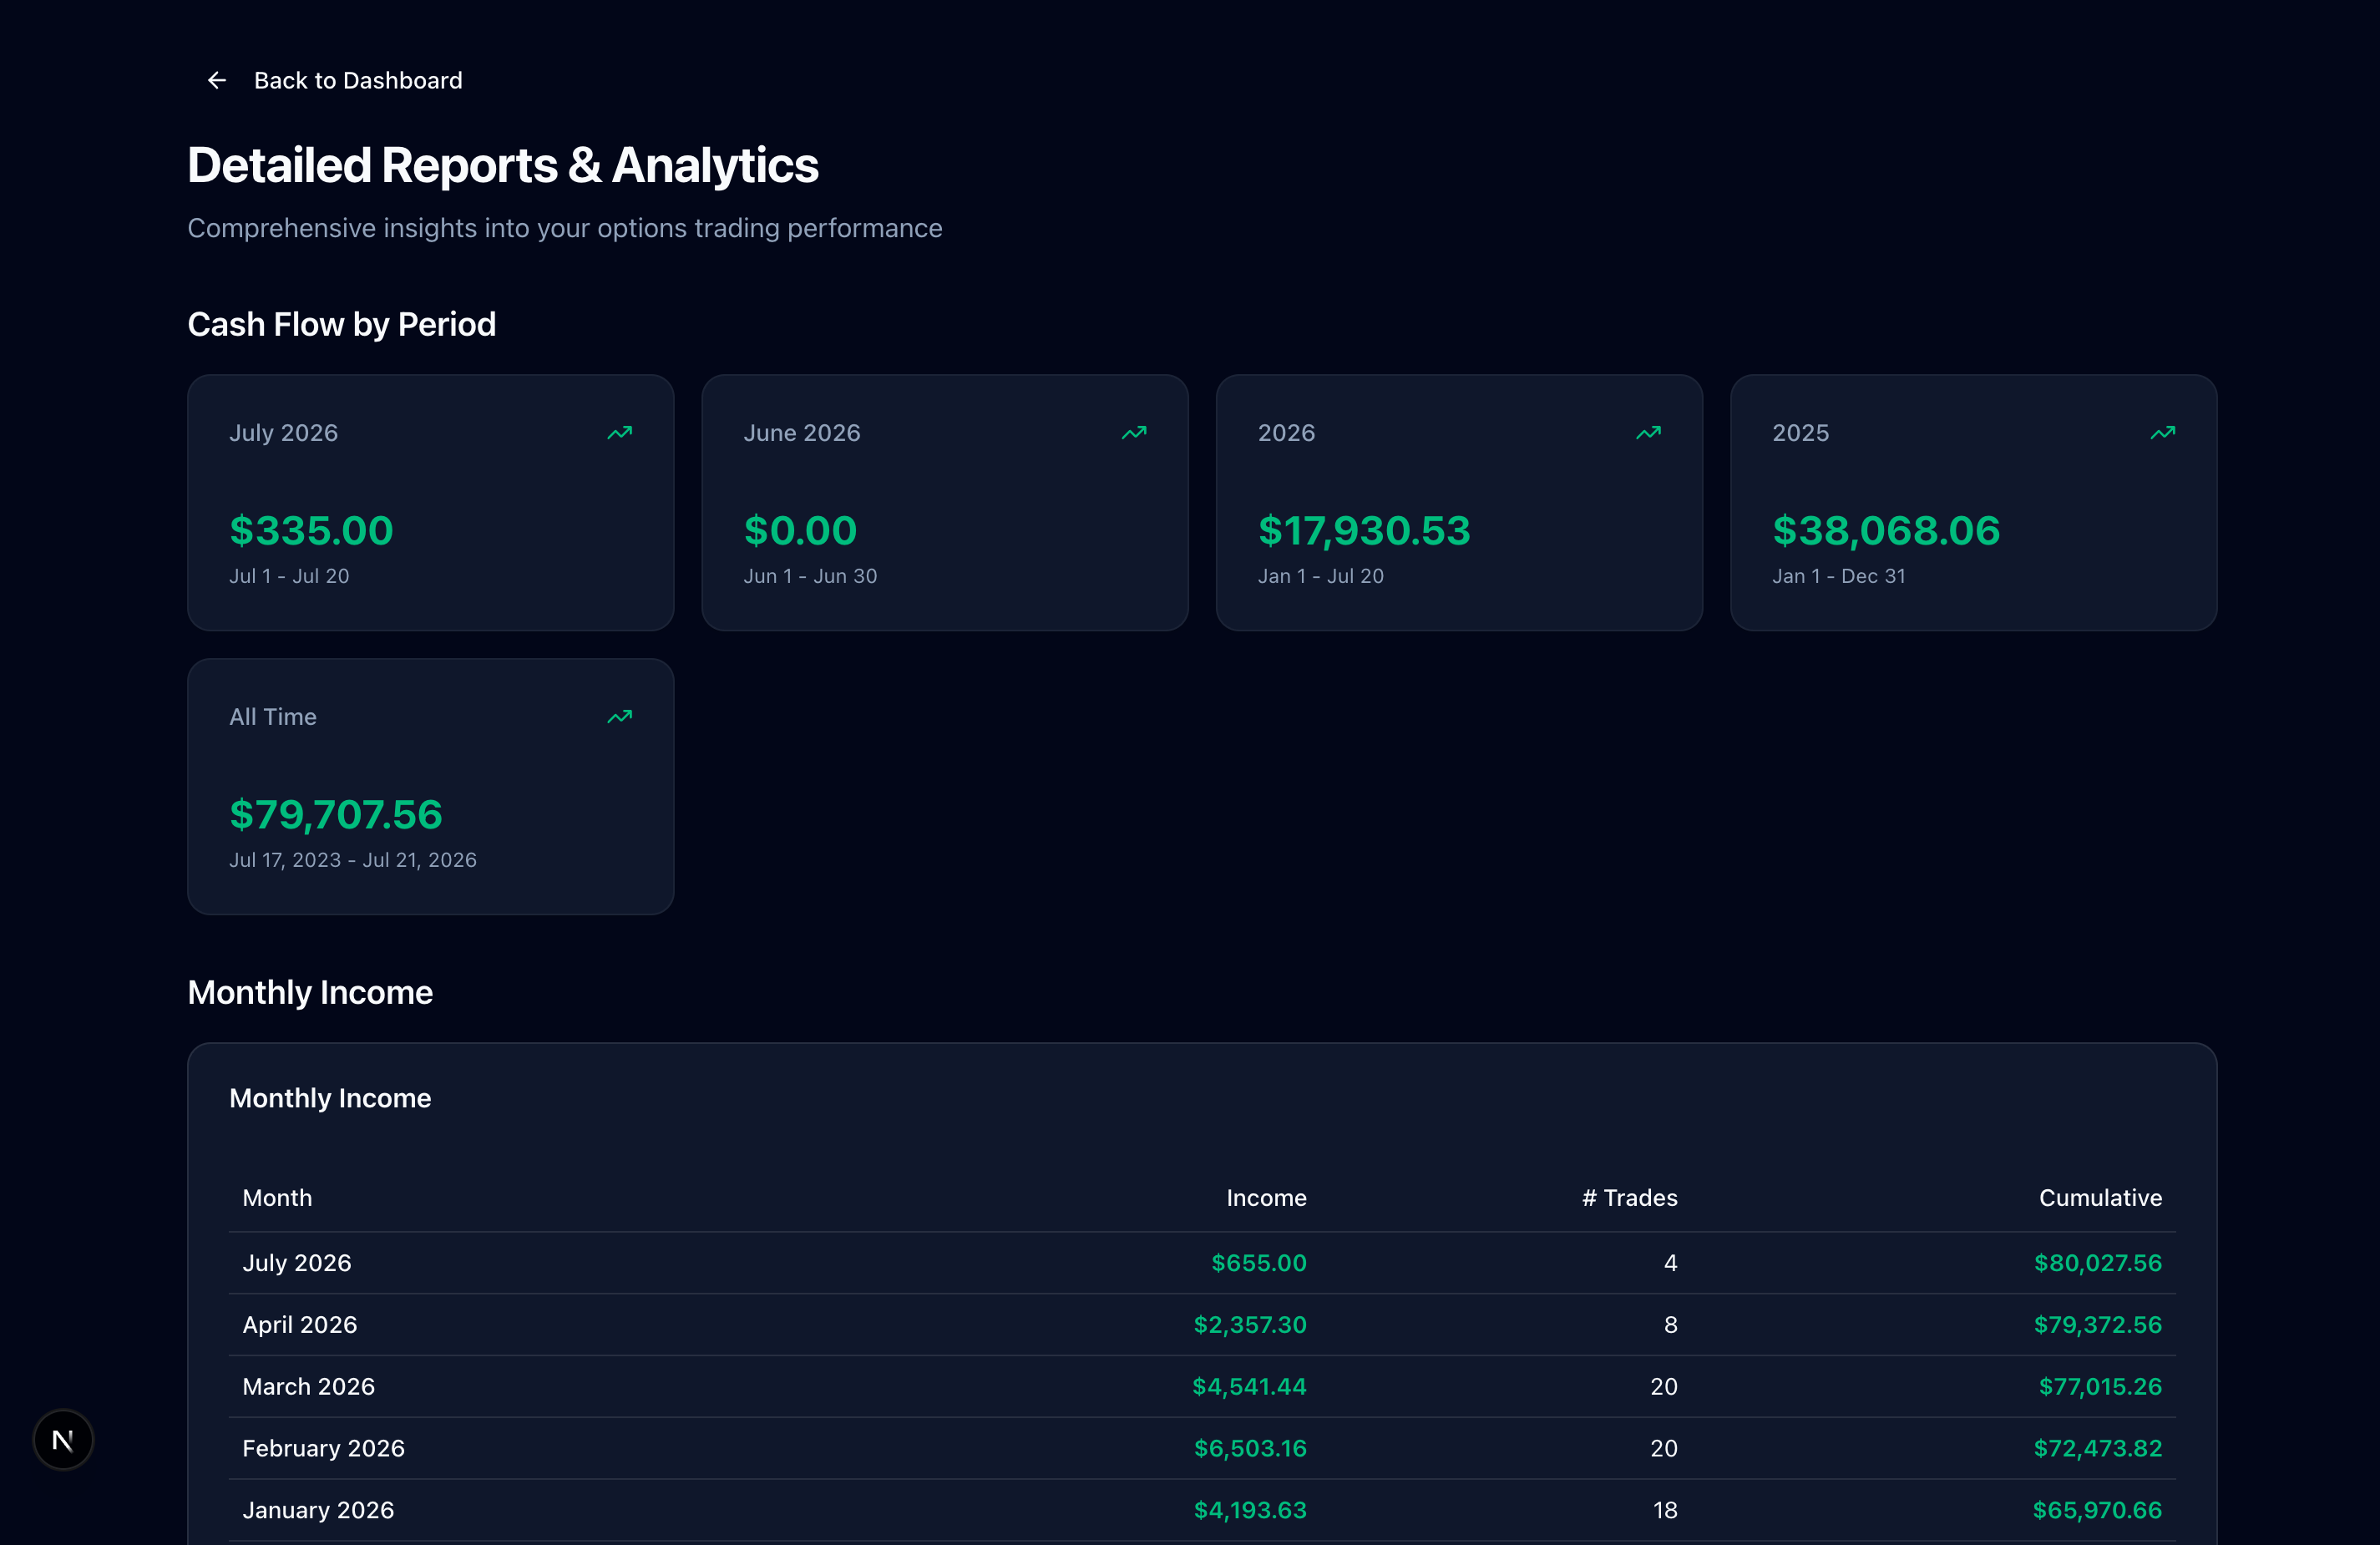2380x1545 pixels.
Task: Click the trending-up icon on 2026 card
Action: pyautogui.click(x=1649, y=433)
